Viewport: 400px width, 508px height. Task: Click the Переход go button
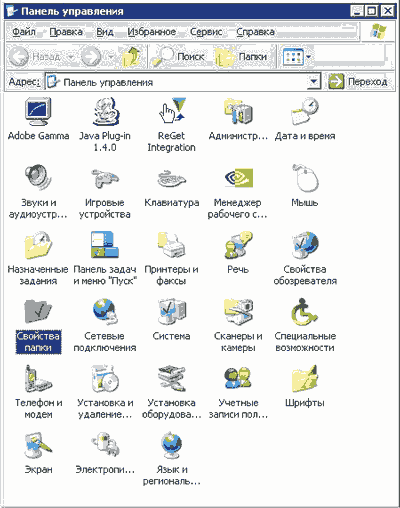(358, 82)
